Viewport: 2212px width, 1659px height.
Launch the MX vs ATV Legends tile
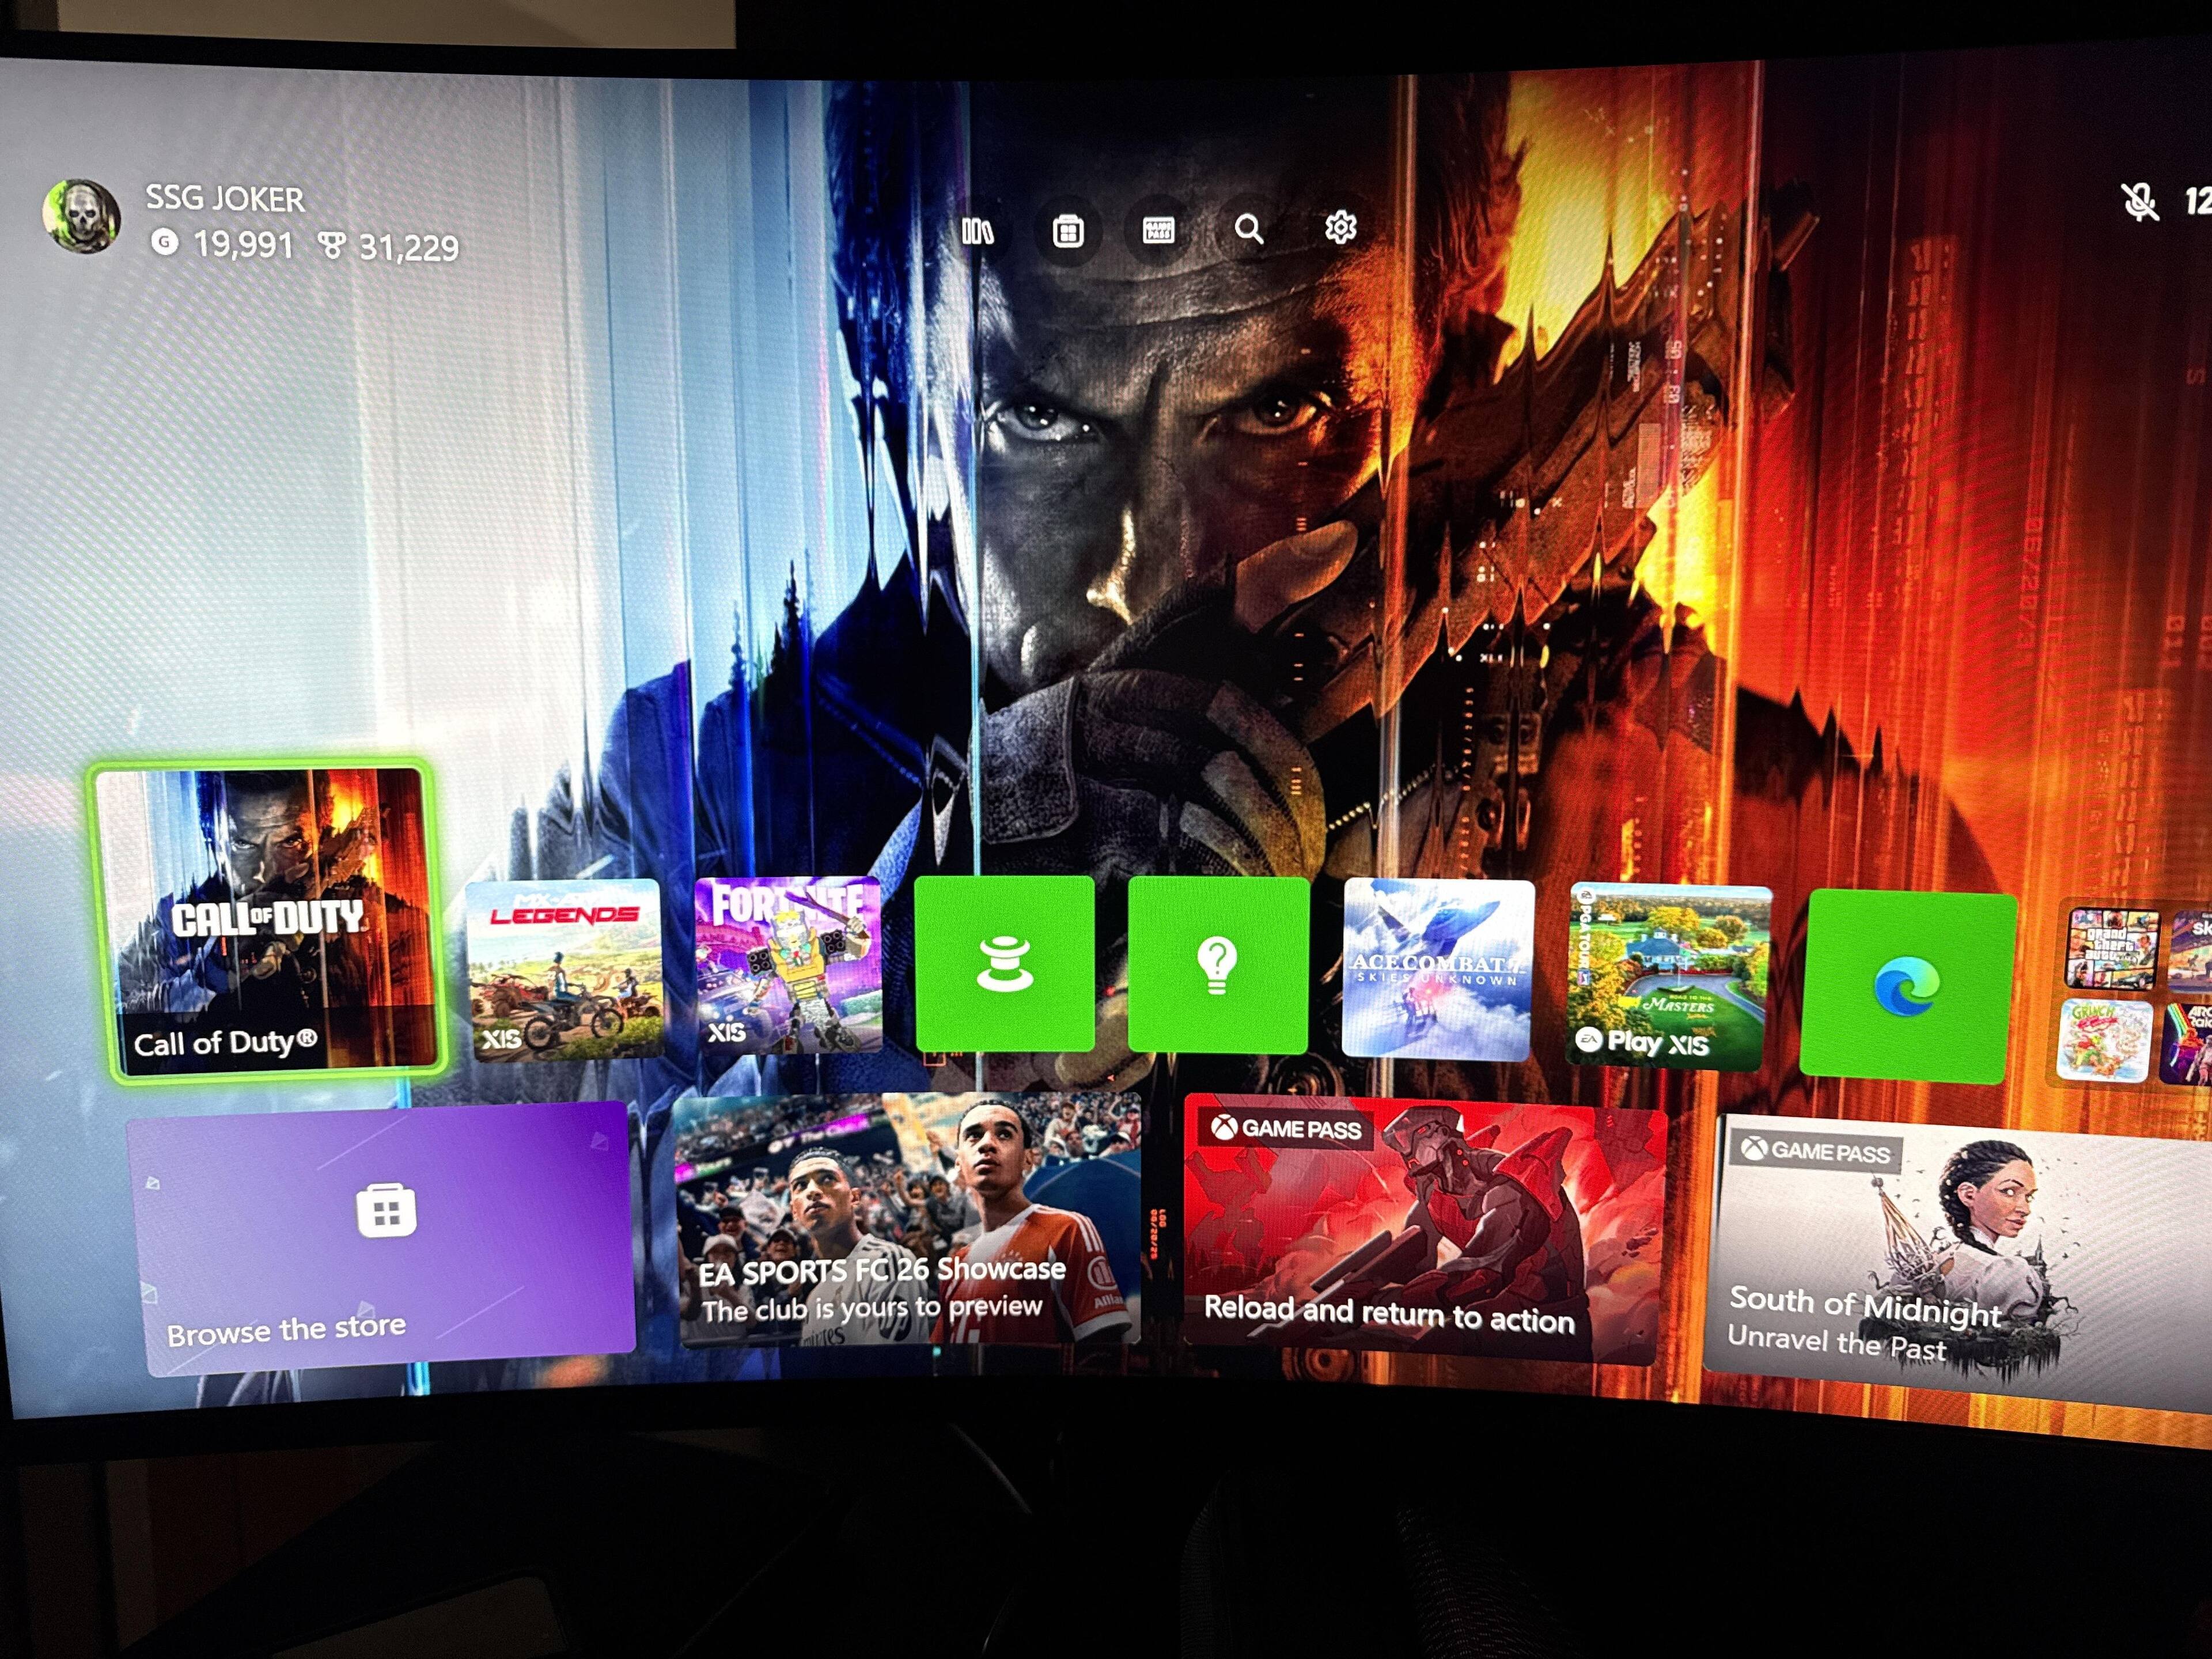tap(564, 968)
